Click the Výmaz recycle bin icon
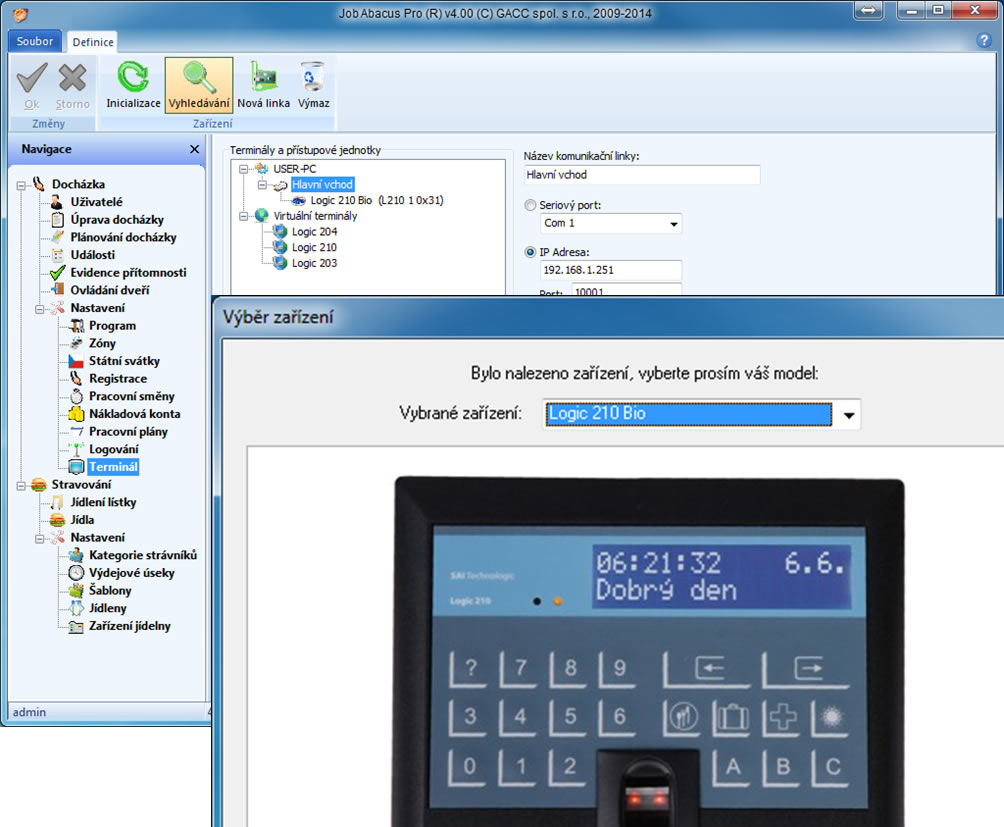This screenshot has height=827, width=1004. click(x=313, y=85)
